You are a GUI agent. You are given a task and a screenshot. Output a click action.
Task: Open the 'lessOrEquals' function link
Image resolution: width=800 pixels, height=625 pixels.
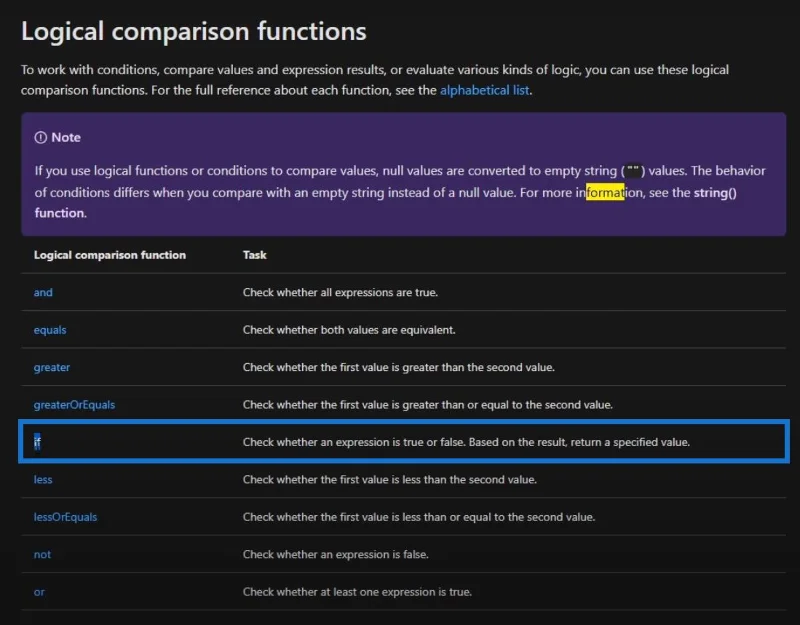65,517
